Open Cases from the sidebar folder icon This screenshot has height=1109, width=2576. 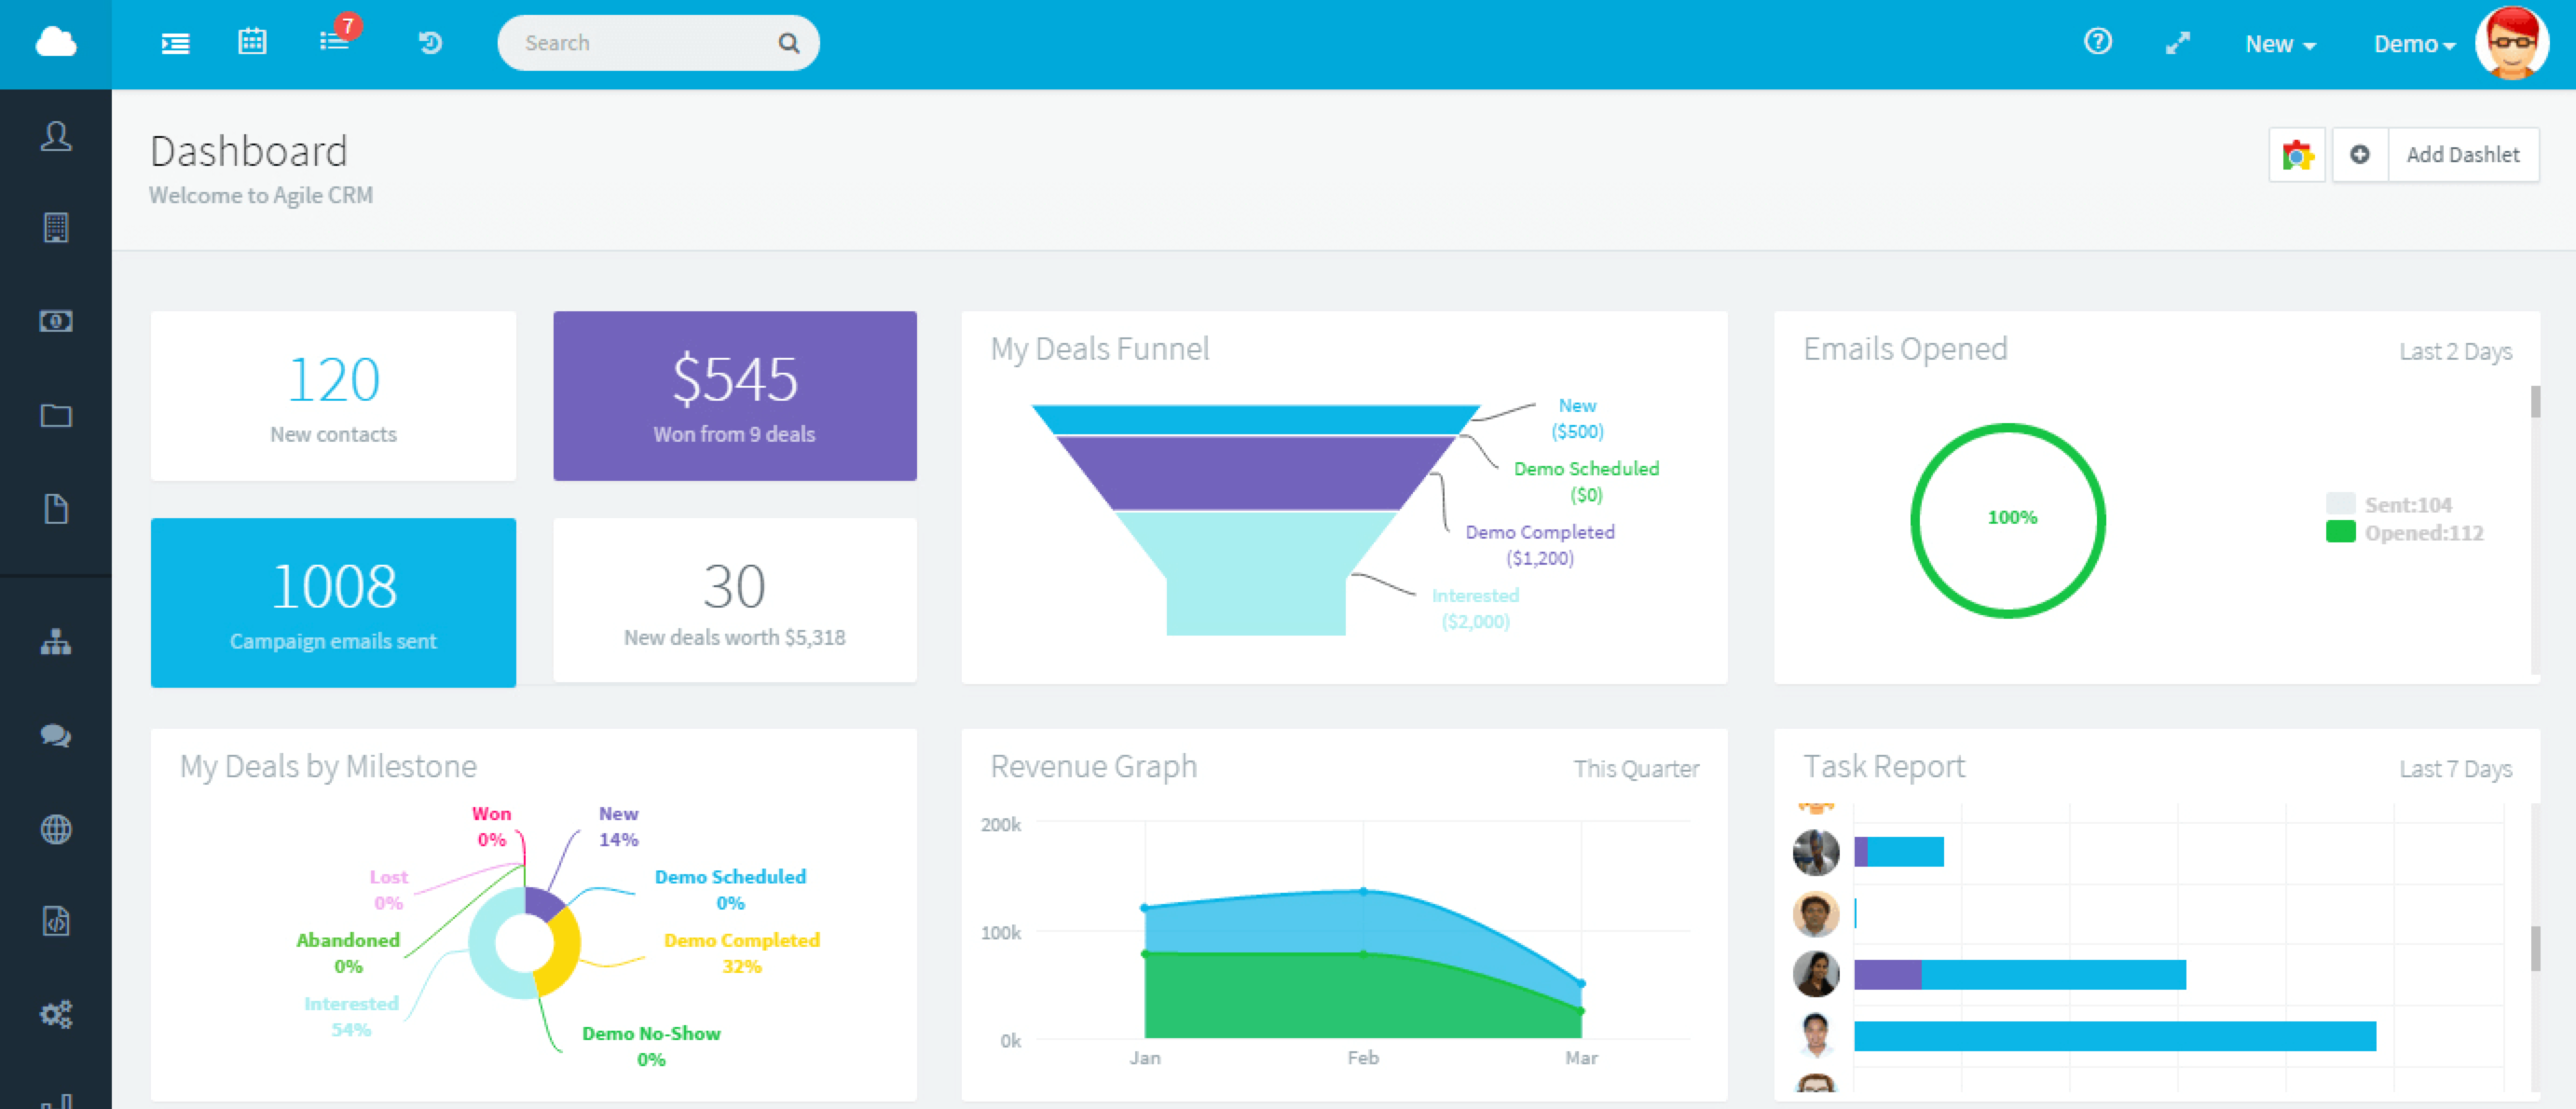56,415
